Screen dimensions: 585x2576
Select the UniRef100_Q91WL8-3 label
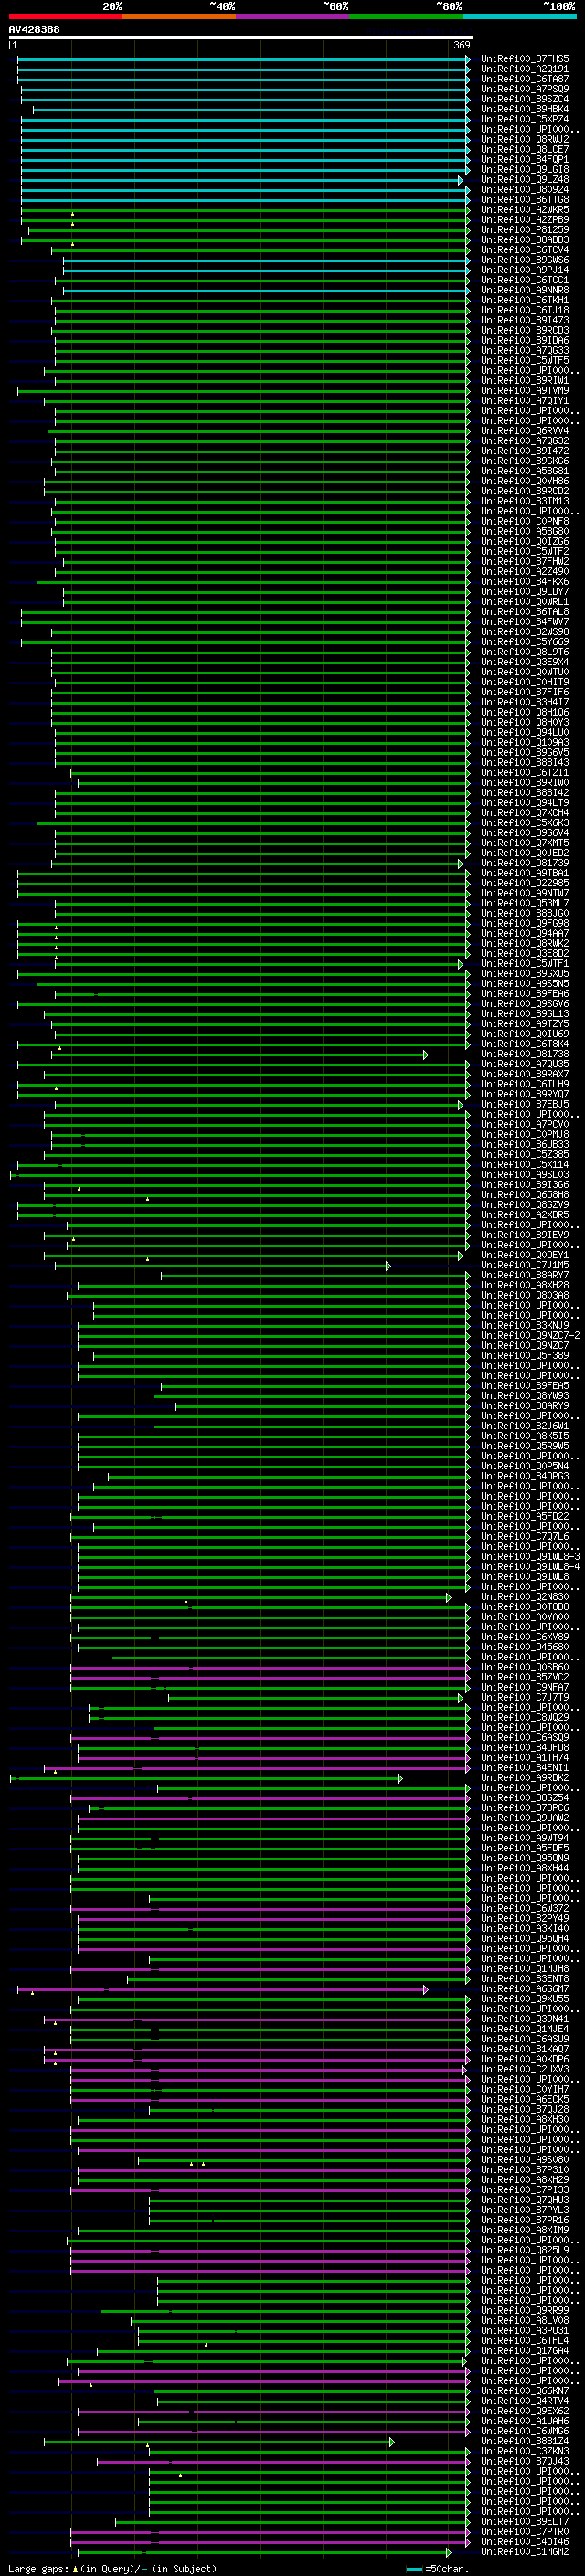point(530,1556)
